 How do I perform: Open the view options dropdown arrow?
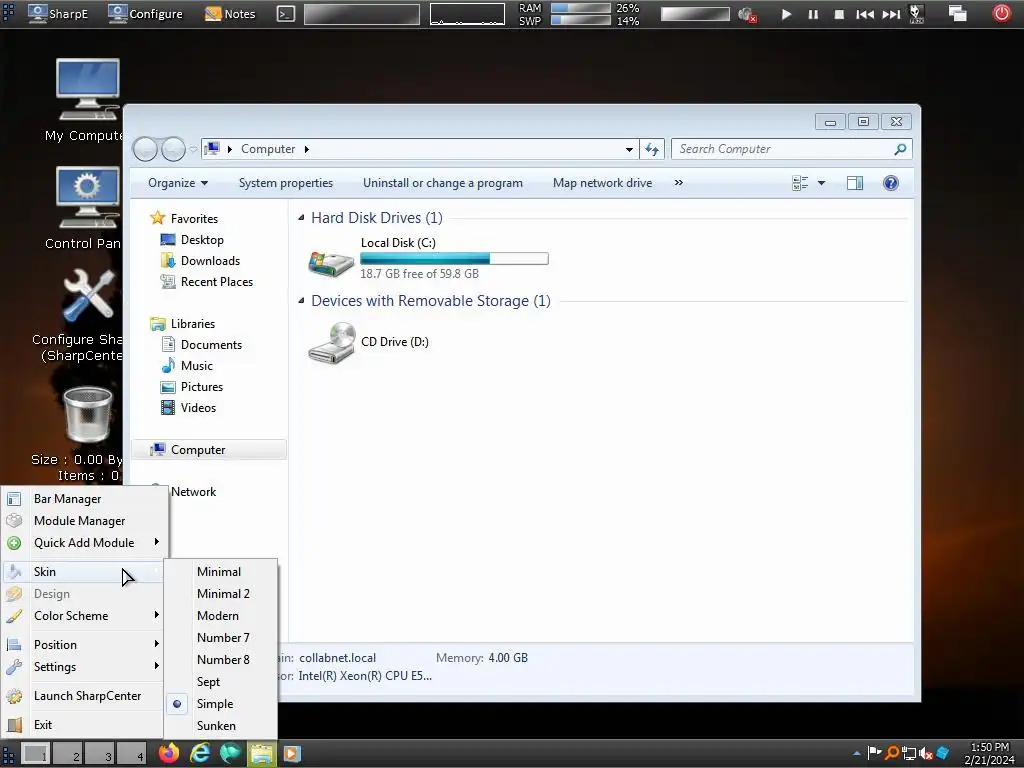click(x=822, y=183)
